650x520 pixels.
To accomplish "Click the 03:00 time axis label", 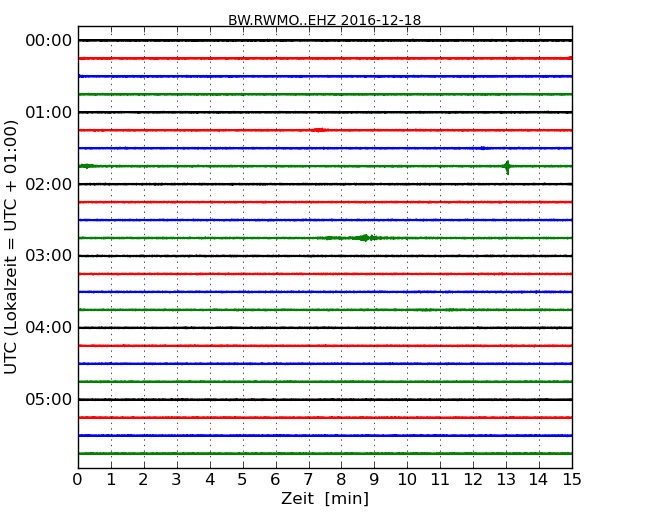I will 49,256.
